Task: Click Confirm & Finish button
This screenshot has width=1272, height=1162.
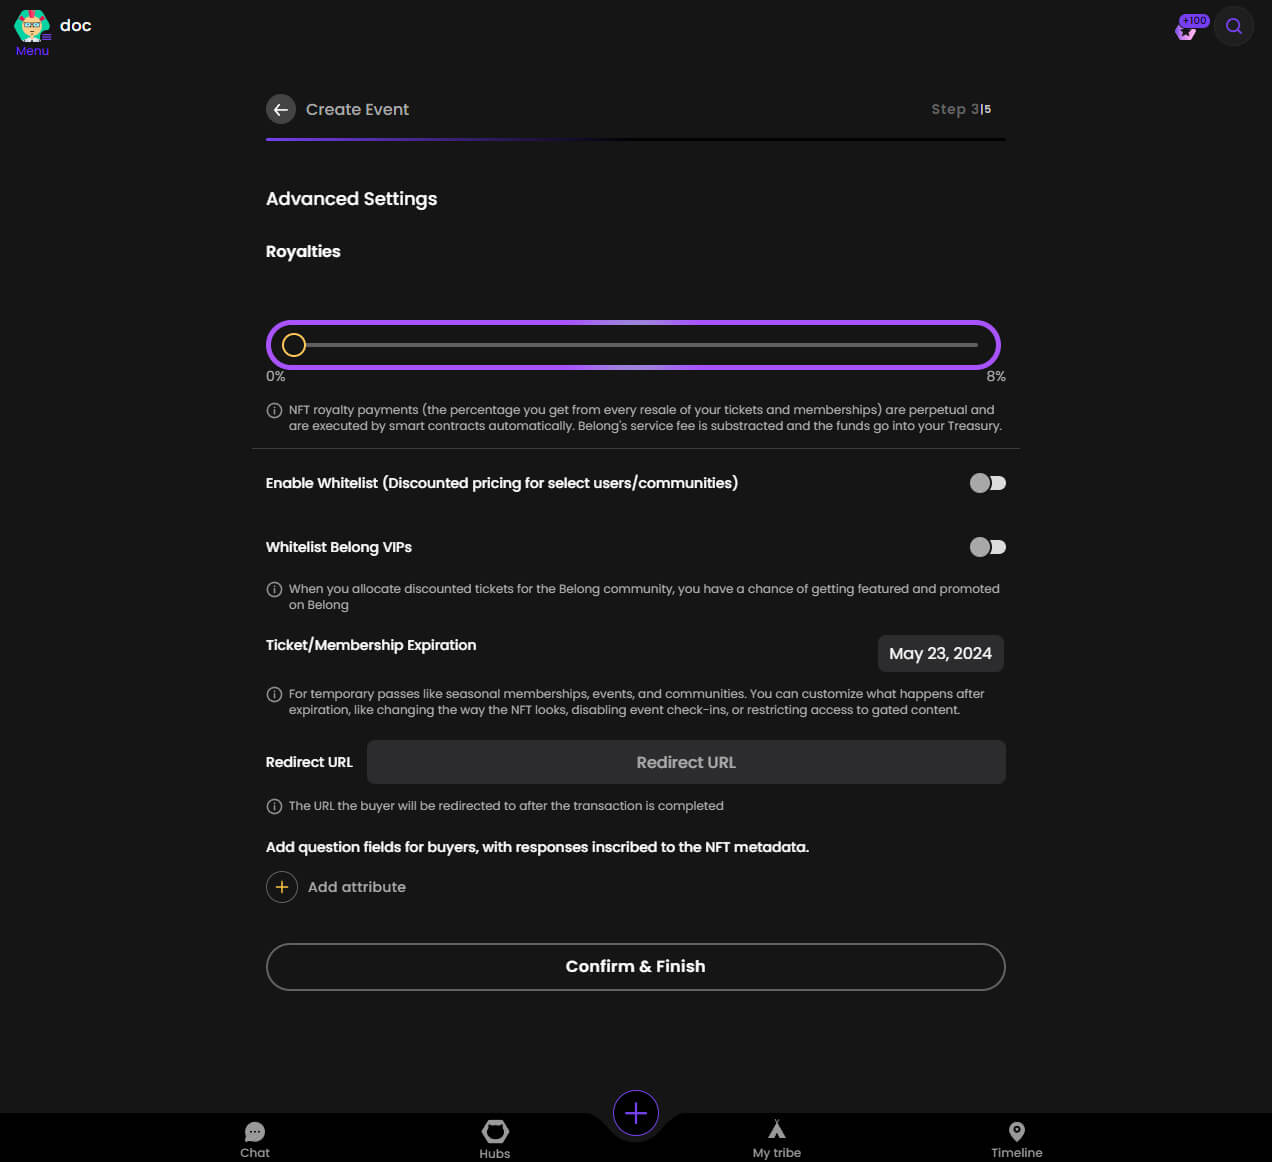Action: tap(636, 967)
